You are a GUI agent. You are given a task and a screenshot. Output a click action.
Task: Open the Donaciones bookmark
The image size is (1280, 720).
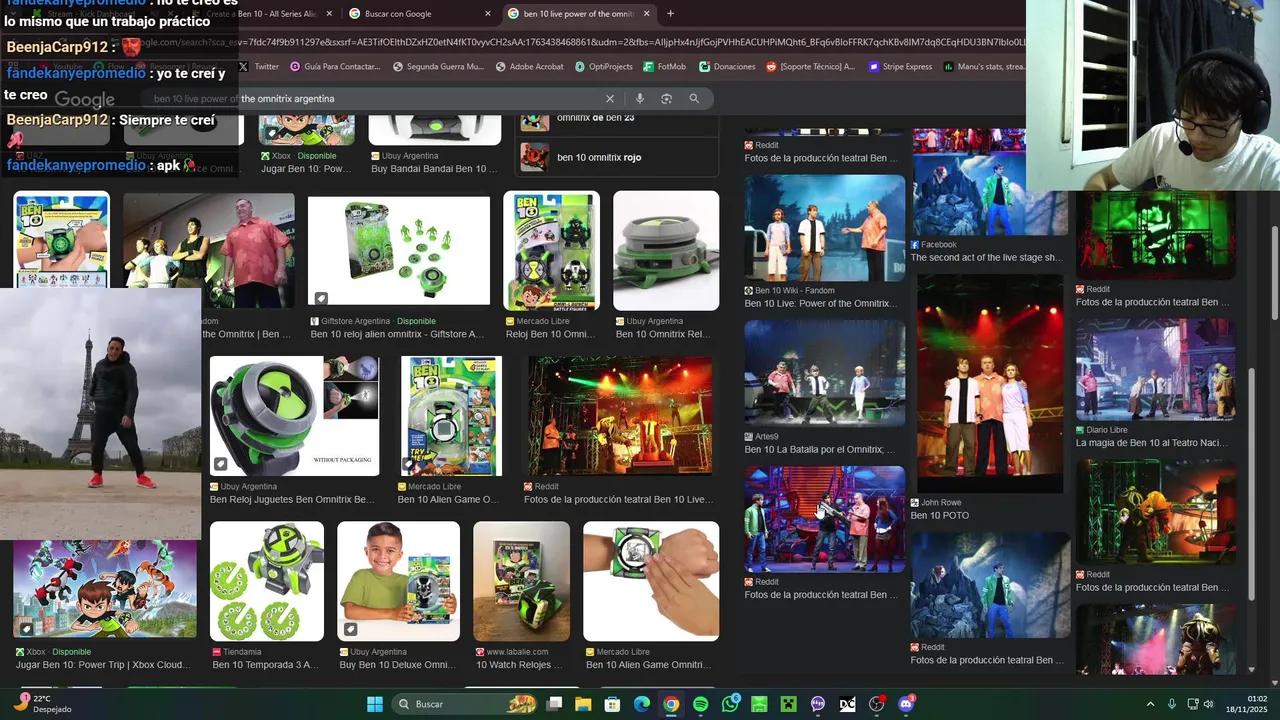tap(727, 67)
